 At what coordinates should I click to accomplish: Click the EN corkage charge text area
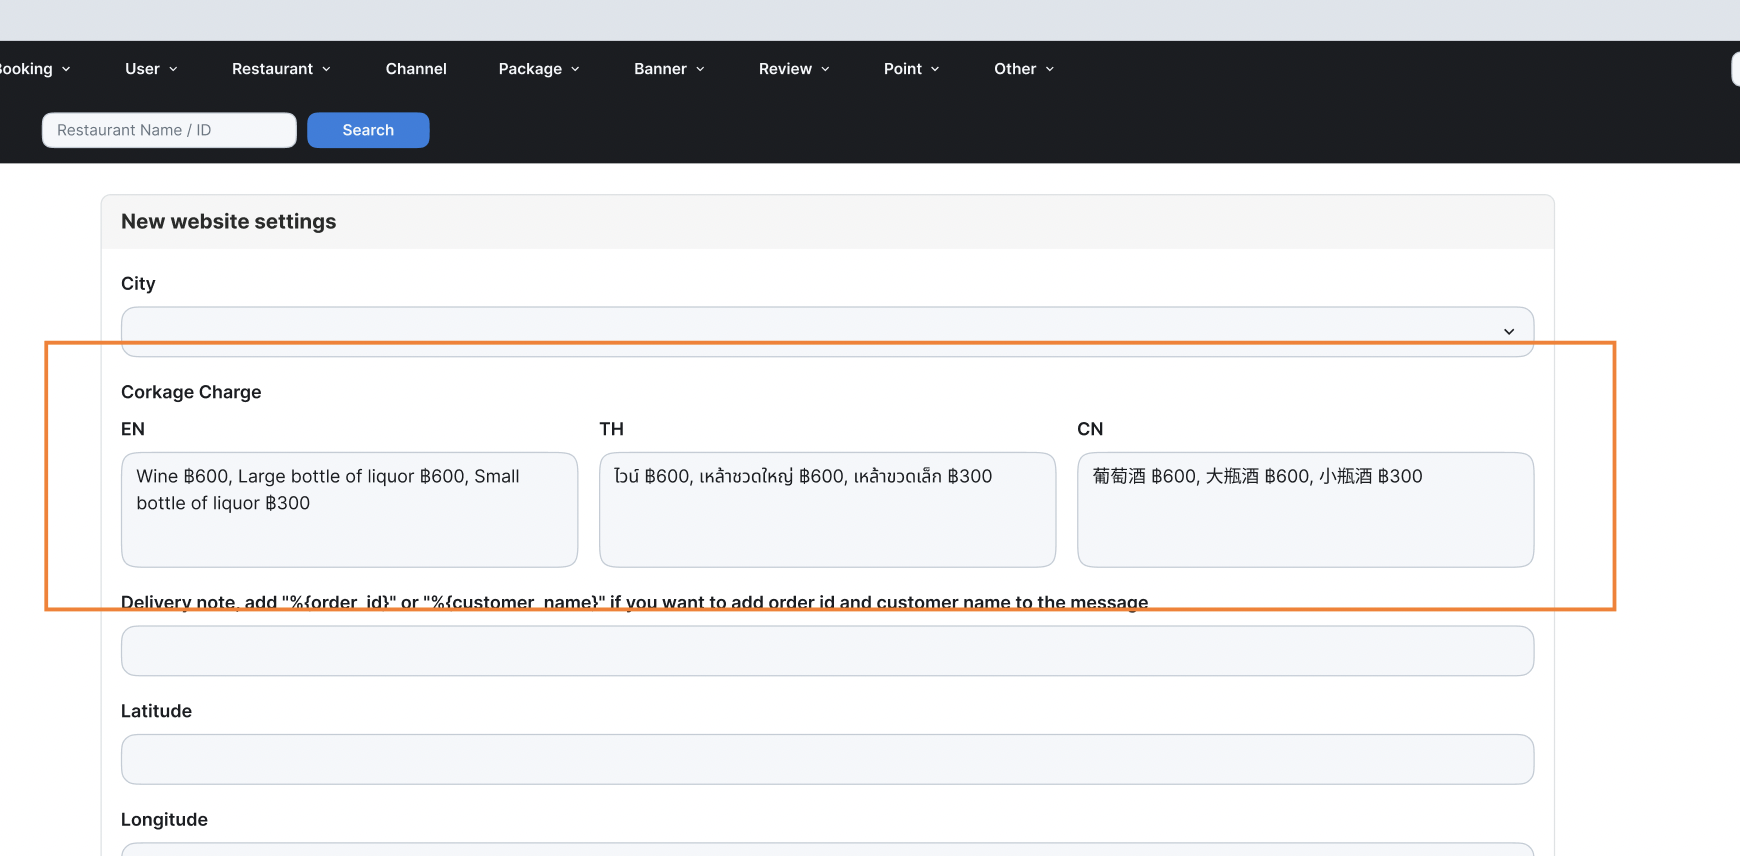[x=349, y=510]
